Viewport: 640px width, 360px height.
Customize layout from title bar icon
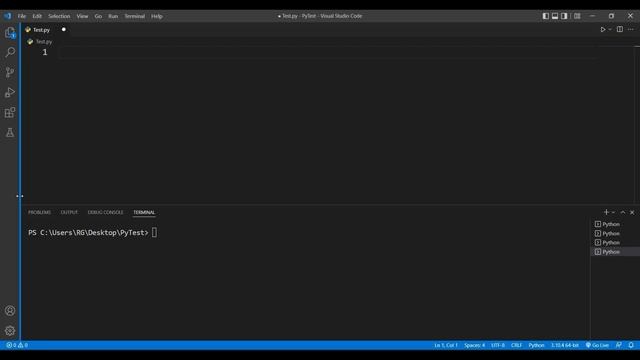pos(577,16)
